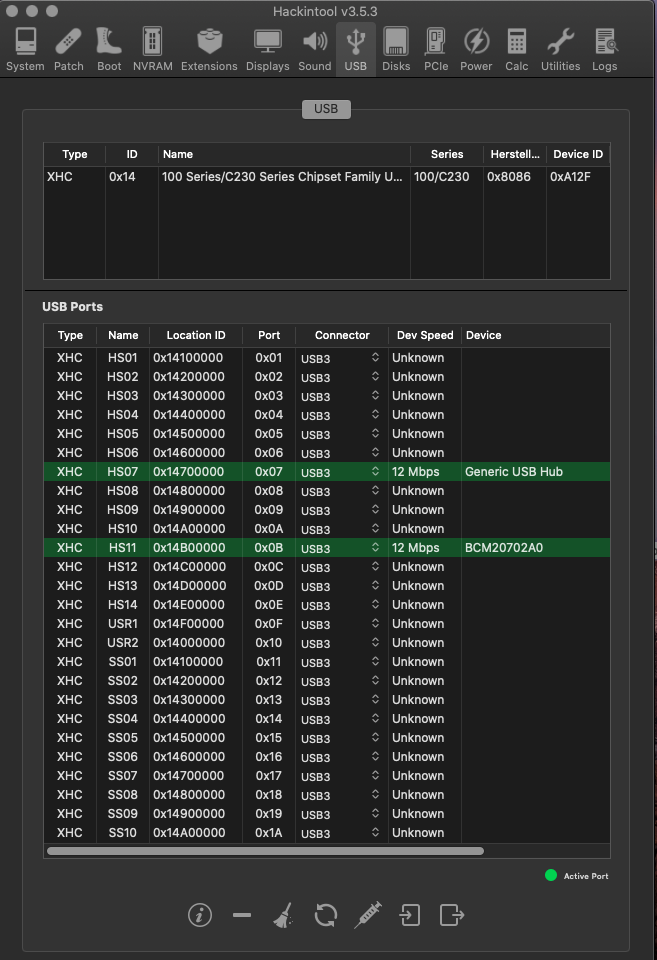
Task: Open the Utilities toolbar section
Action: (560, 50)
